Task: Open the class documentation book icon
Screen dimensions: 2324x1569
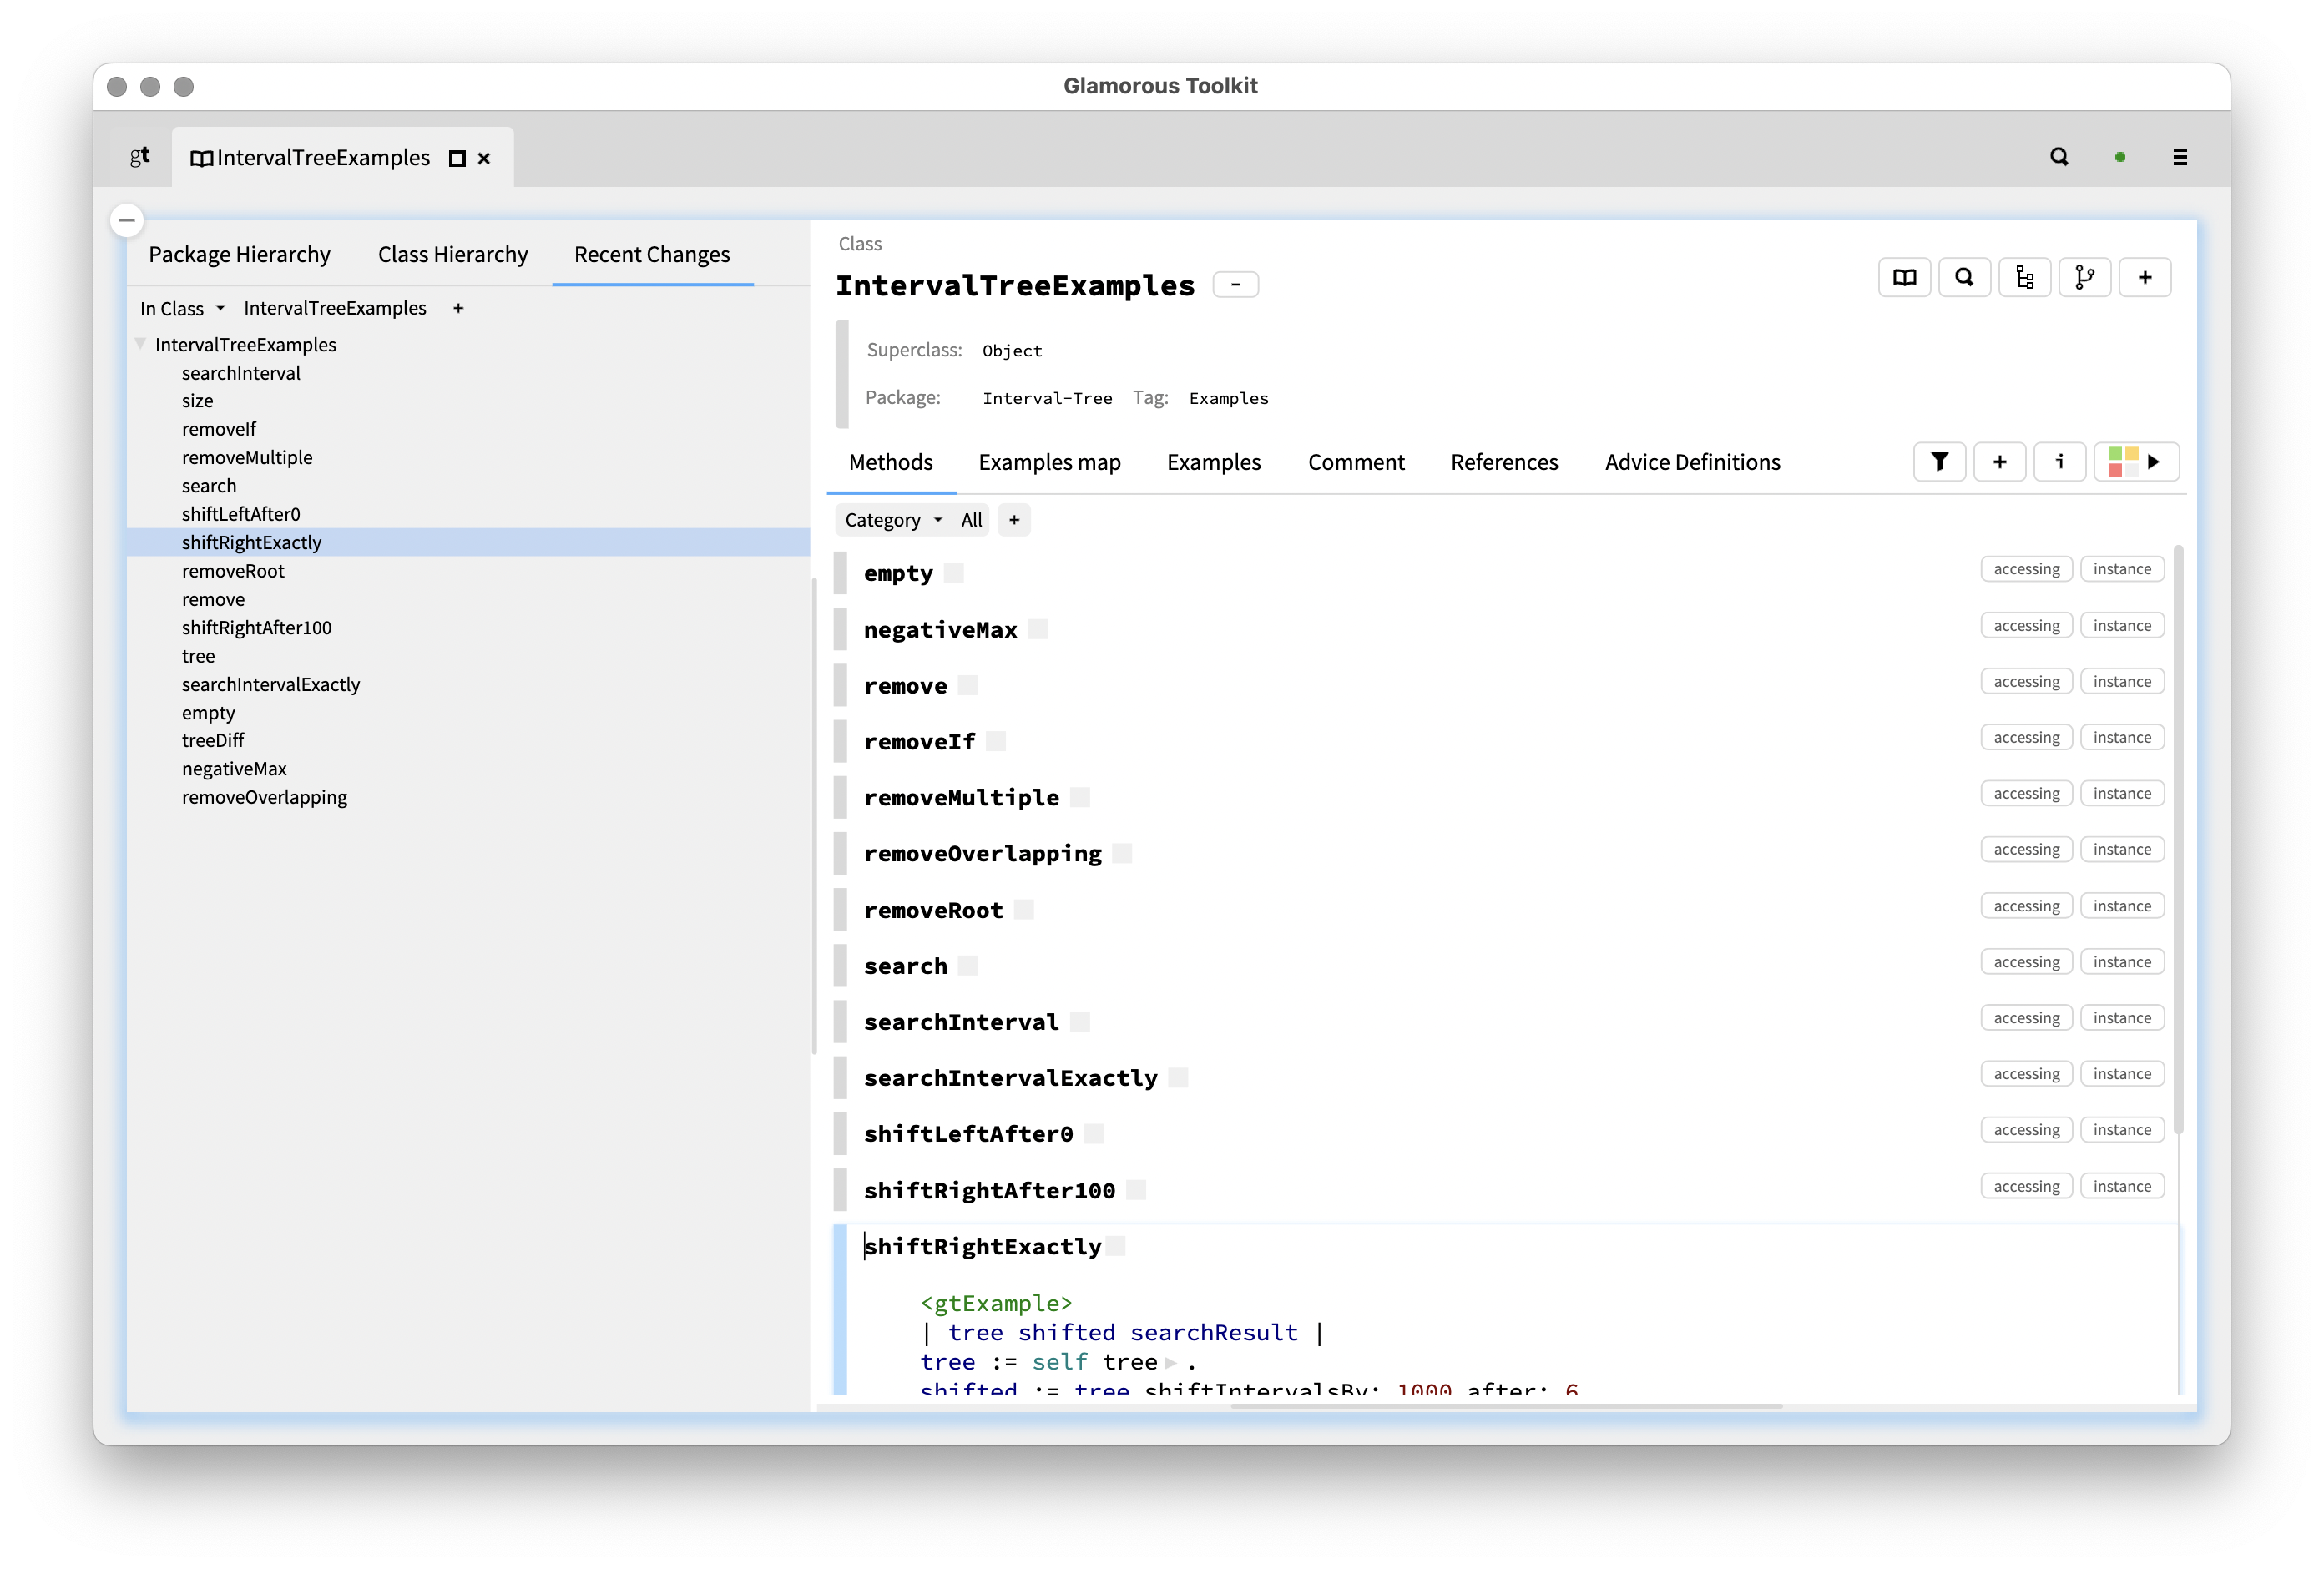Action: pos(1904,277)
